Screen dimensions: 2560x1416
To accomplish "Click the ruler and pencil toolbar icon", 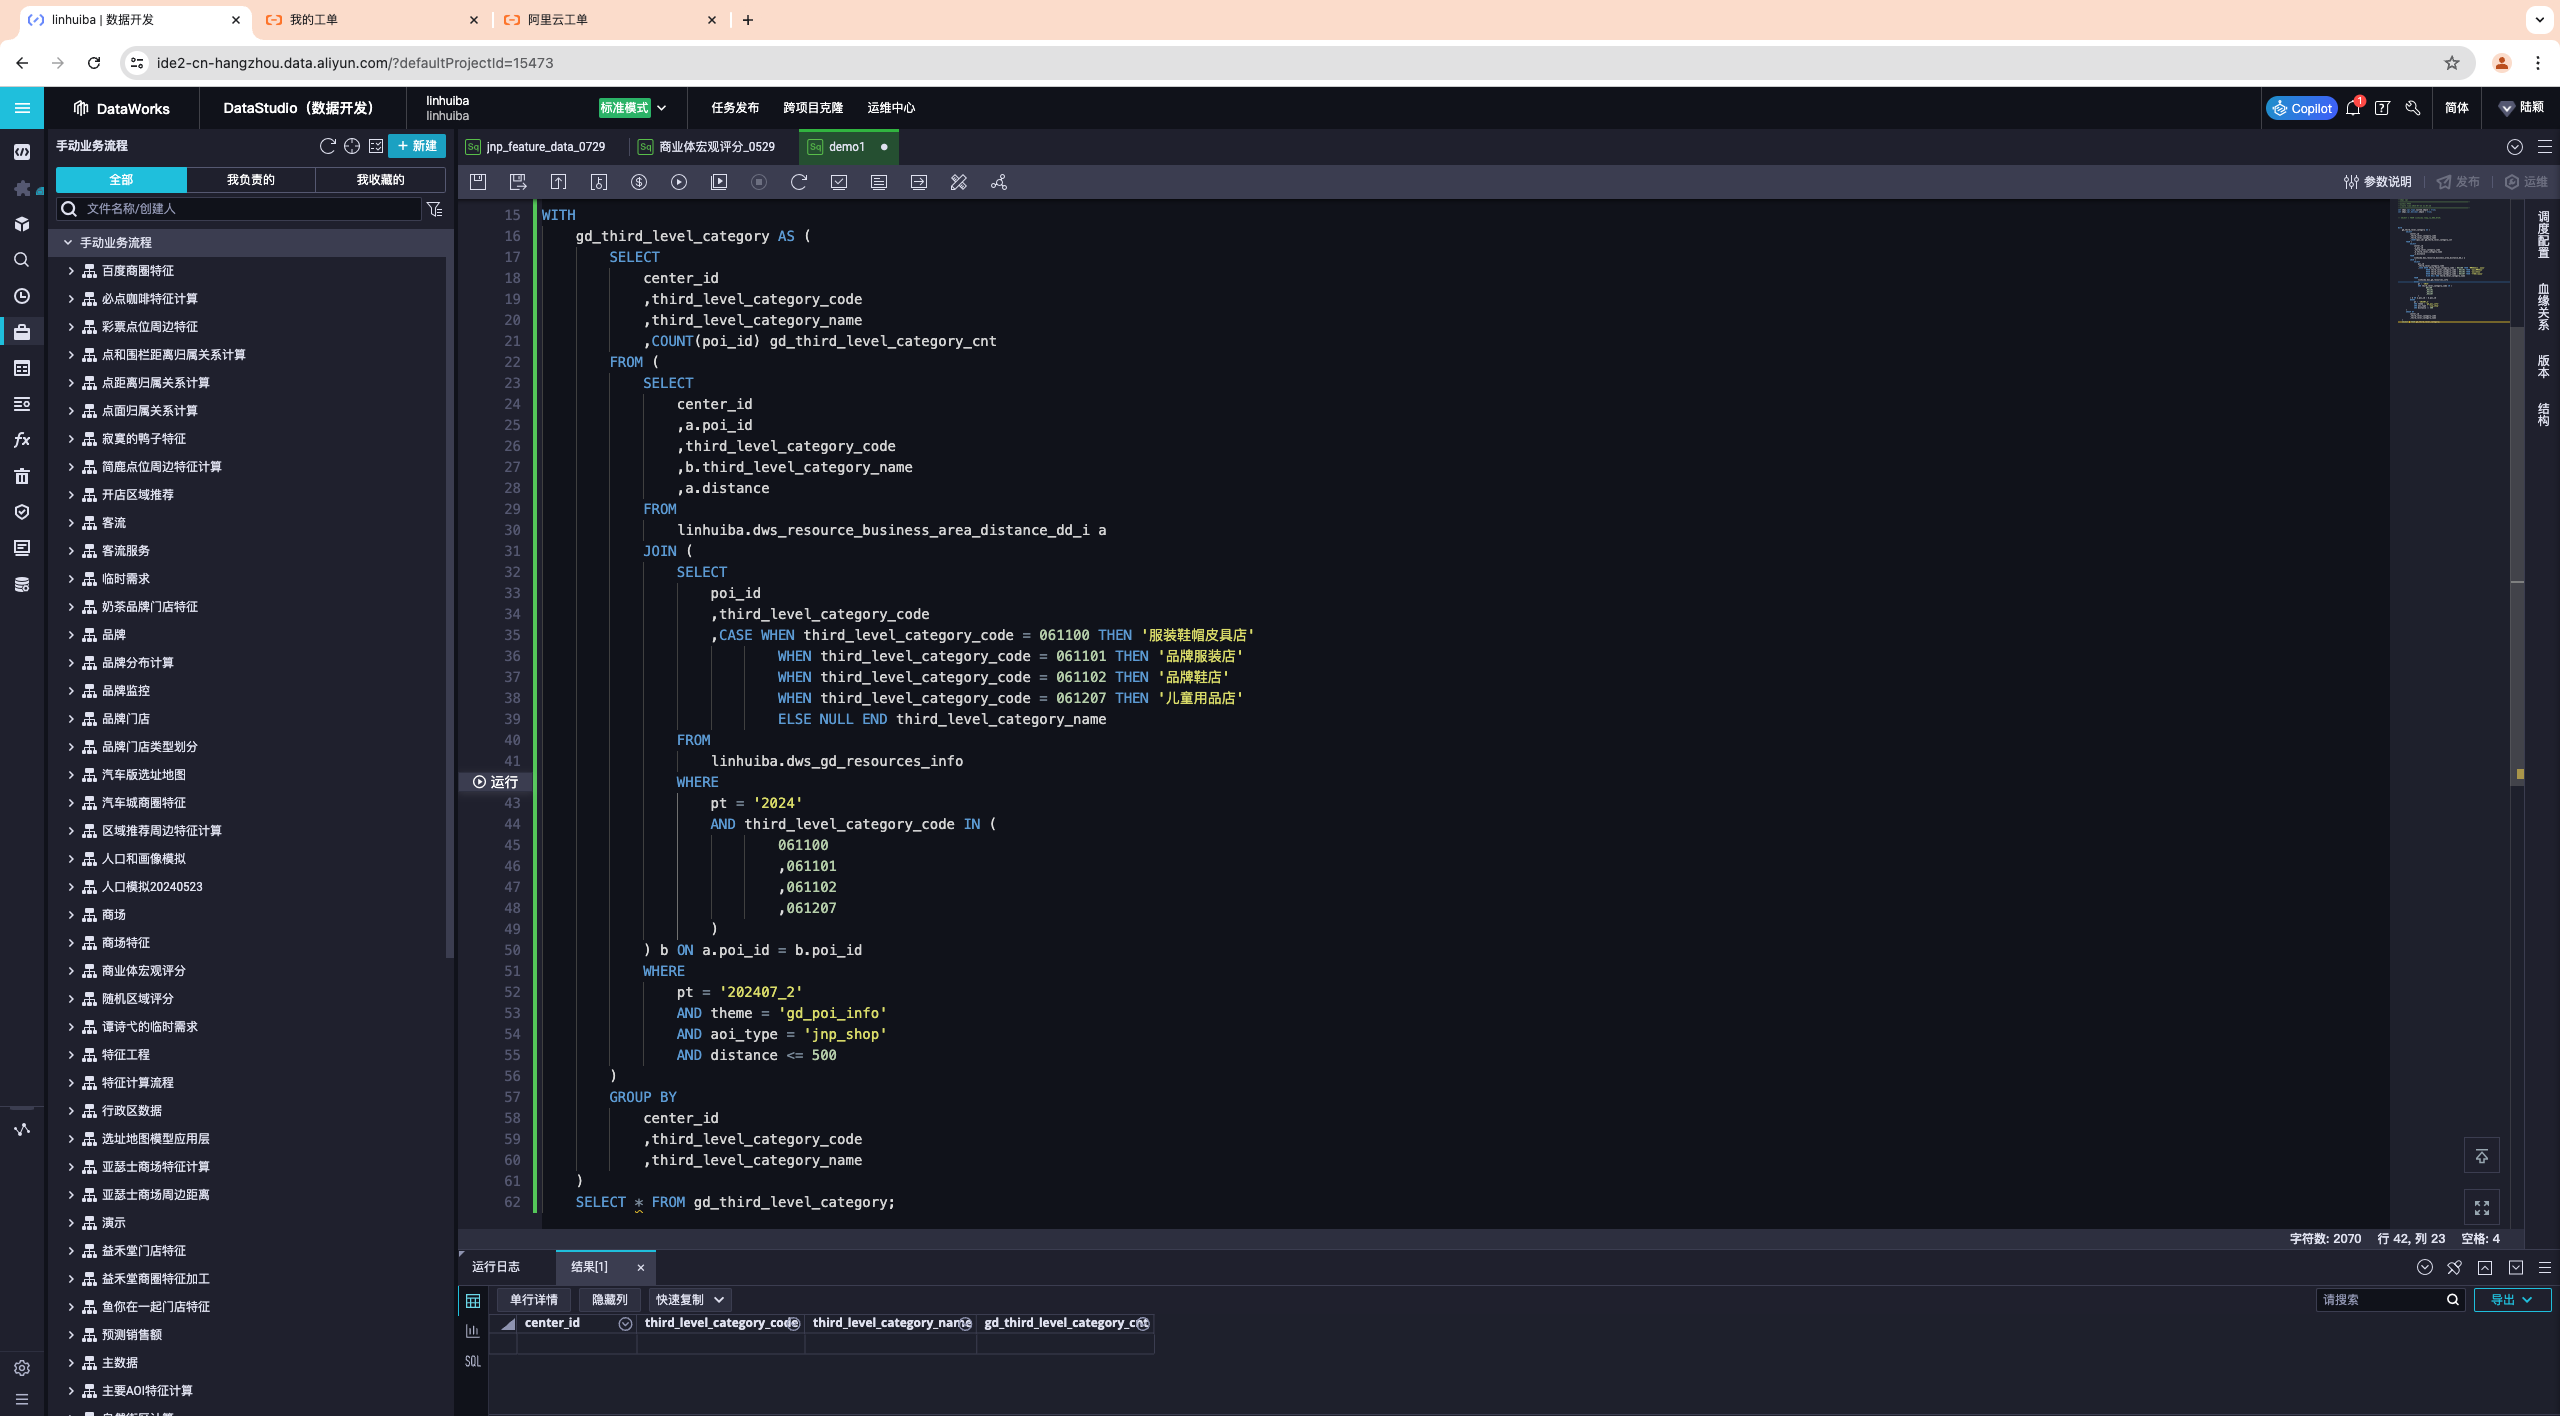I will (x=959, y=182).
